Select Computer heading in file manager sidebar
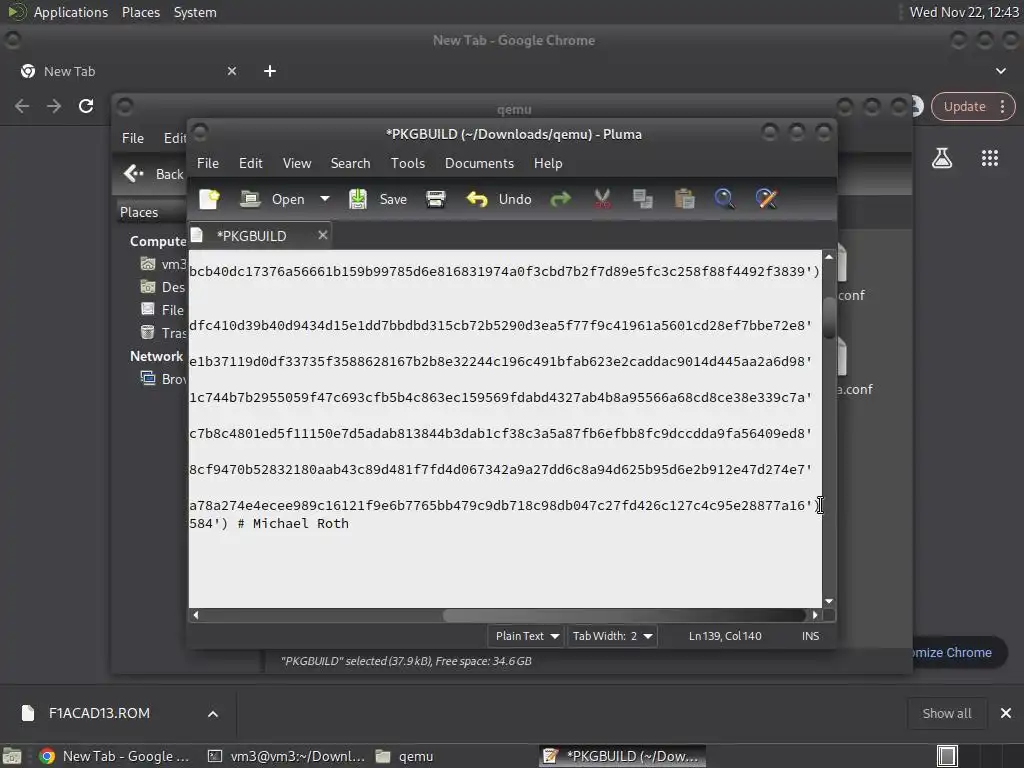 point(157,242)
